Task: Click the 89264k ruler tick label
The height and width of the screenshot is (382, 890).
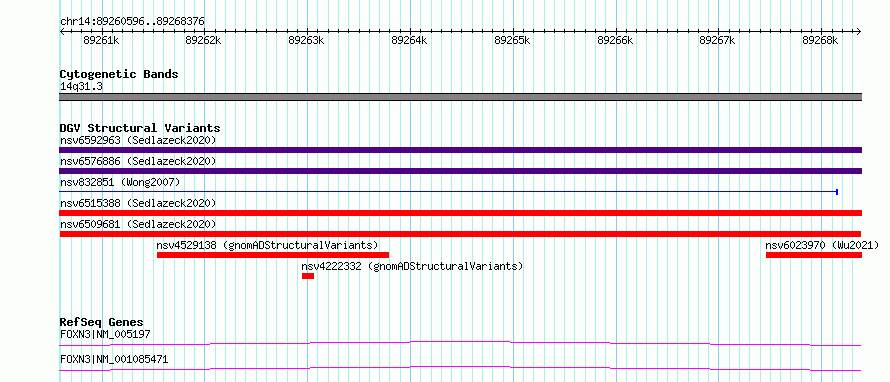Action: (410, 40)
